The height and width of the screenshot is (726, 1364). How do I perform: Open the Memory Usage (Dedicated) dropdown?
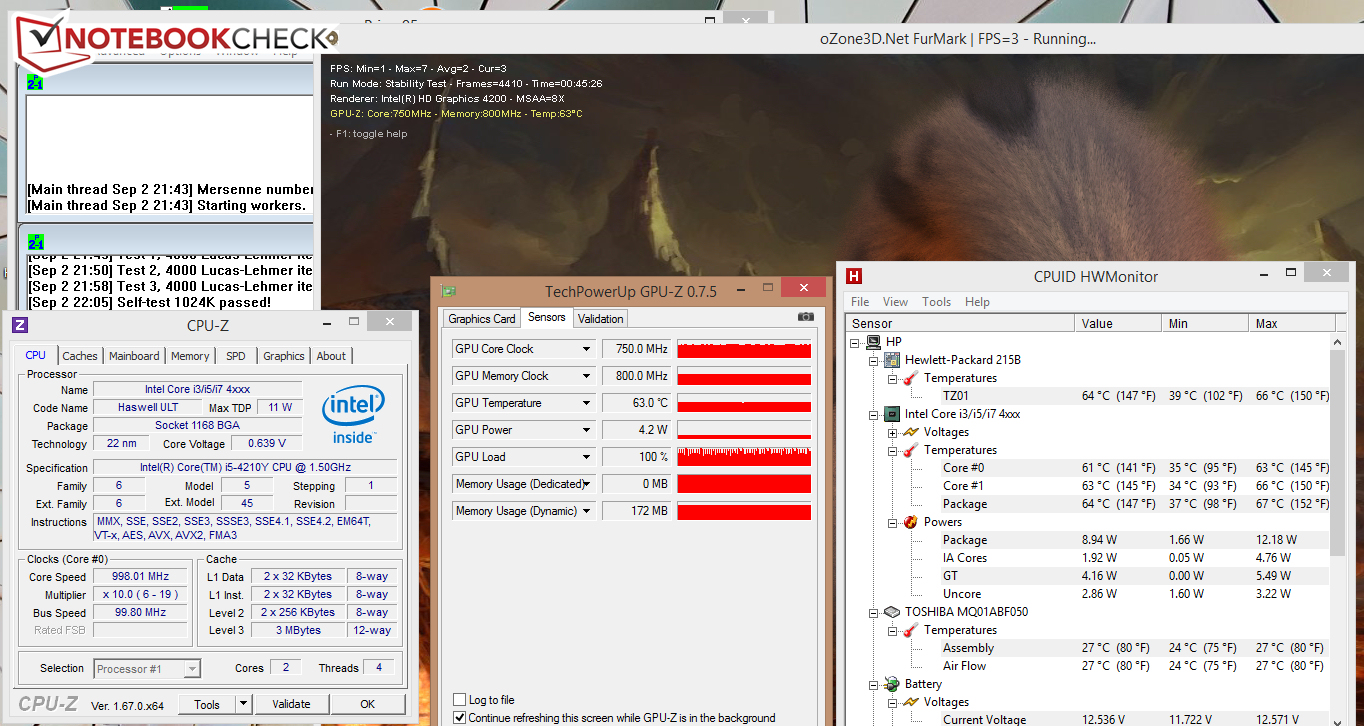point(587,484)
